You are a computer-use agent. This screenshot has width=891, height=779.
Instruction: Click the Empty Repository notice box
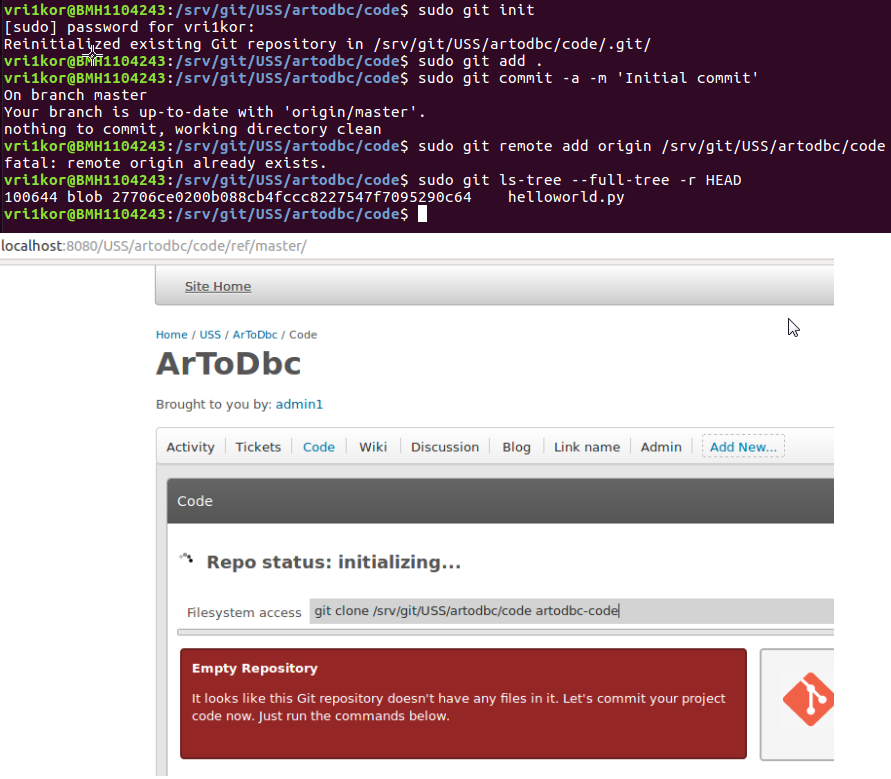[463, 703]
